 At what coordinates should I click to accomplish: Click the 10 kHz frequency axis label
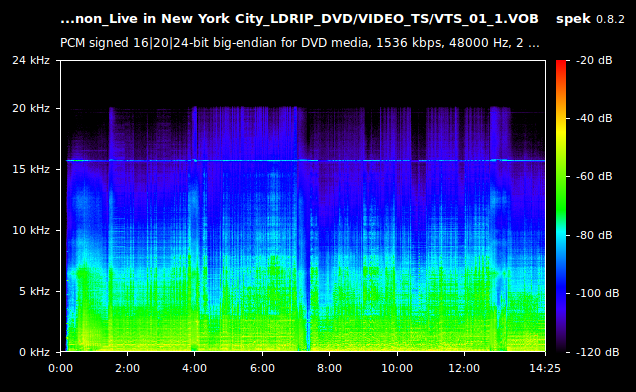[31, 230]
